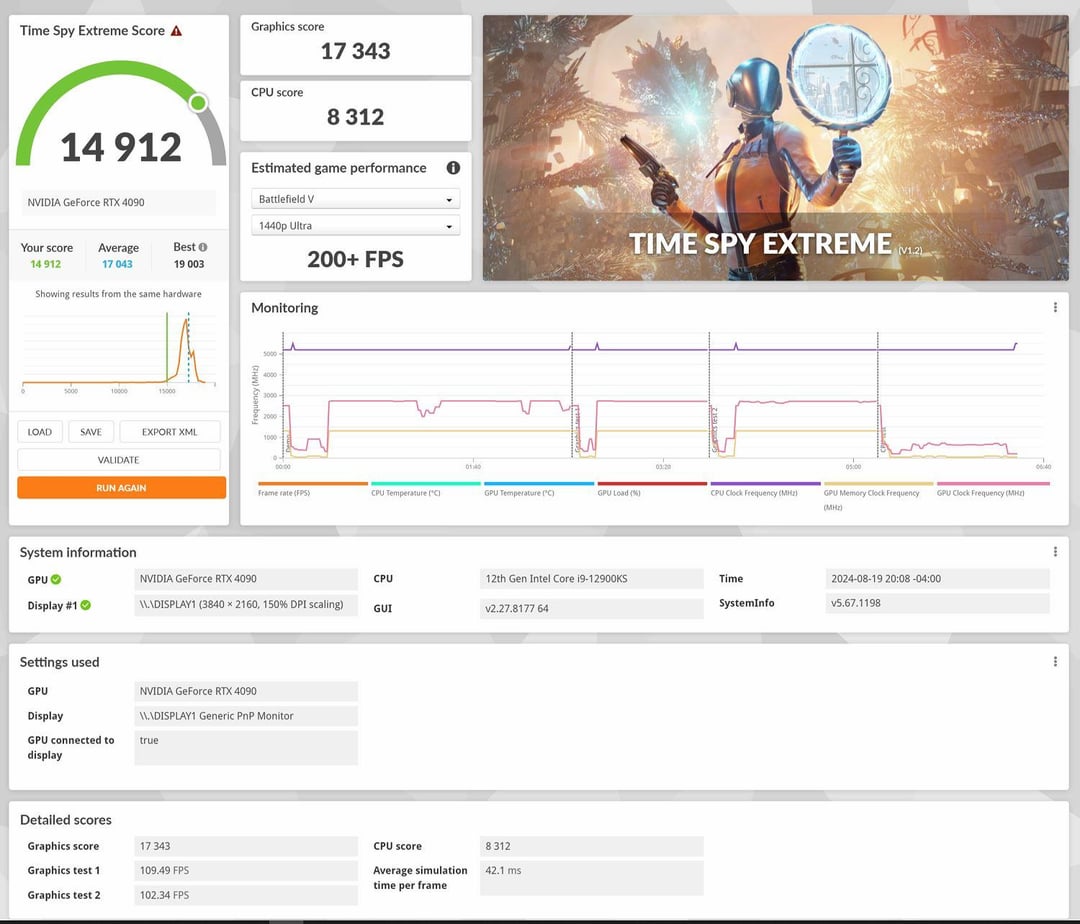Viewport: 1080px width, 924px height.
Task: Click the EXPORT XML button
Action: click(x=169, y=432)
